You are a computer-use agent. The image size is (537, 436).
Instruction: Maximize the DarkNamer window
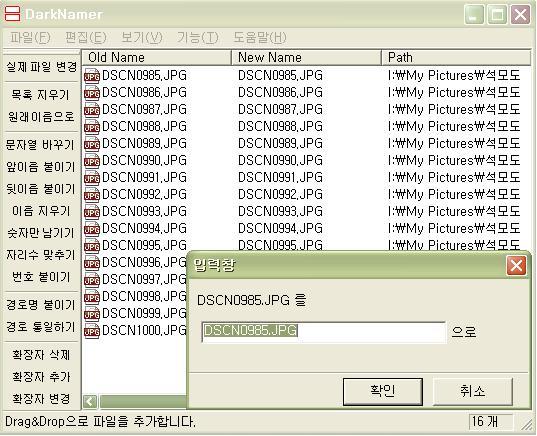coord(497,15)
